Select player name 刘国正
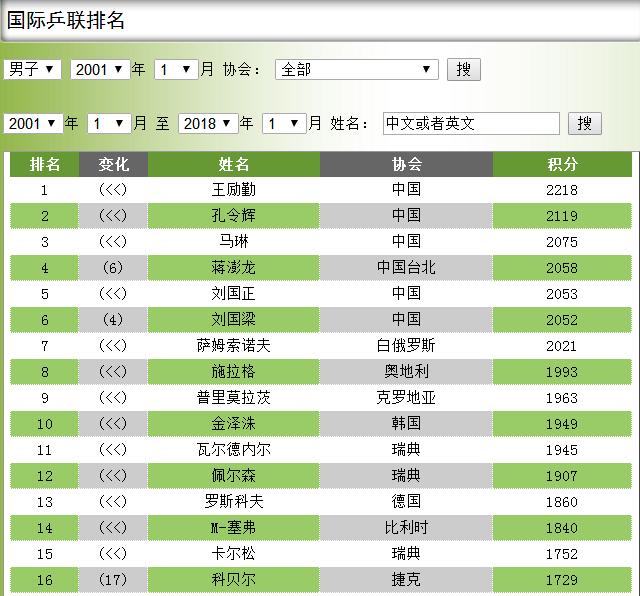The height and width of the screenshot is (596, 640). click(x=234, y=294)
